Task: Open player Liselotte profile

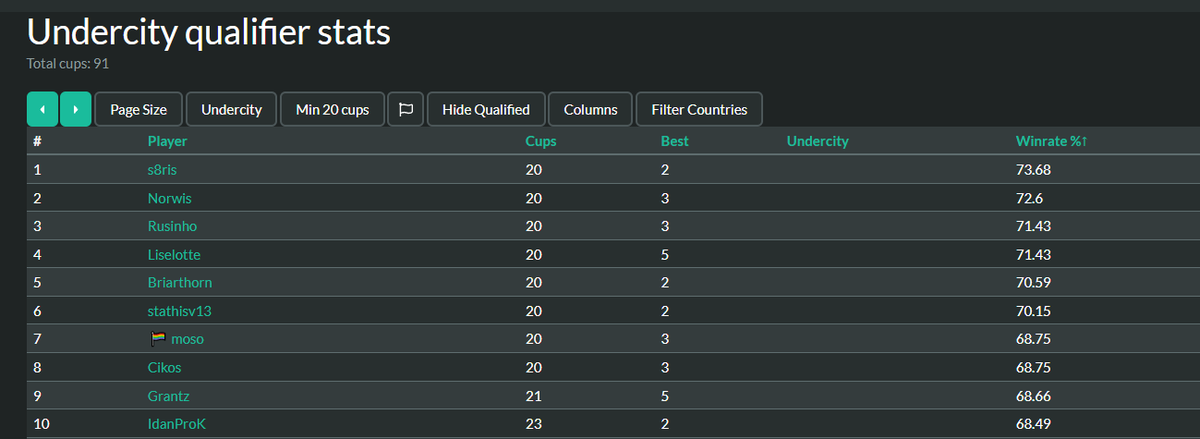Action: [174, 254]
